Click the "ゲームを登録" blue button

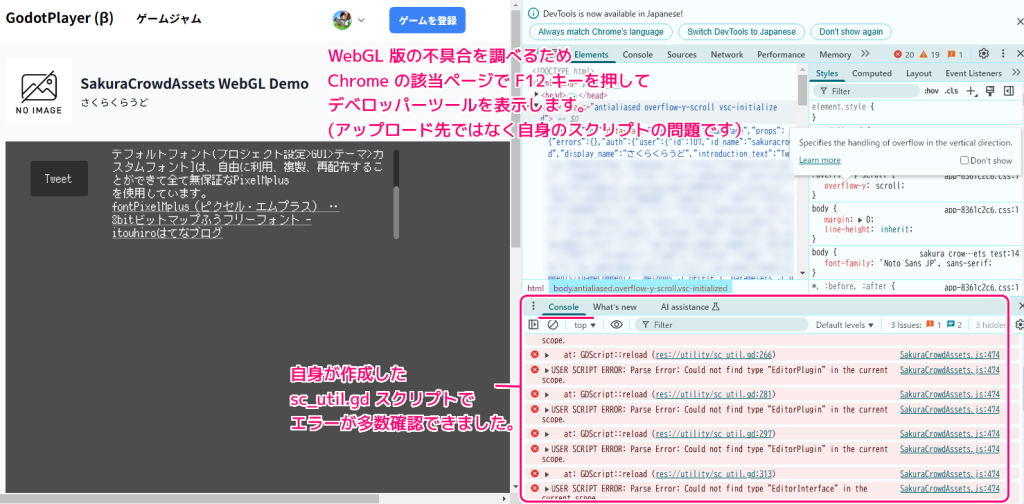[427, 20]
